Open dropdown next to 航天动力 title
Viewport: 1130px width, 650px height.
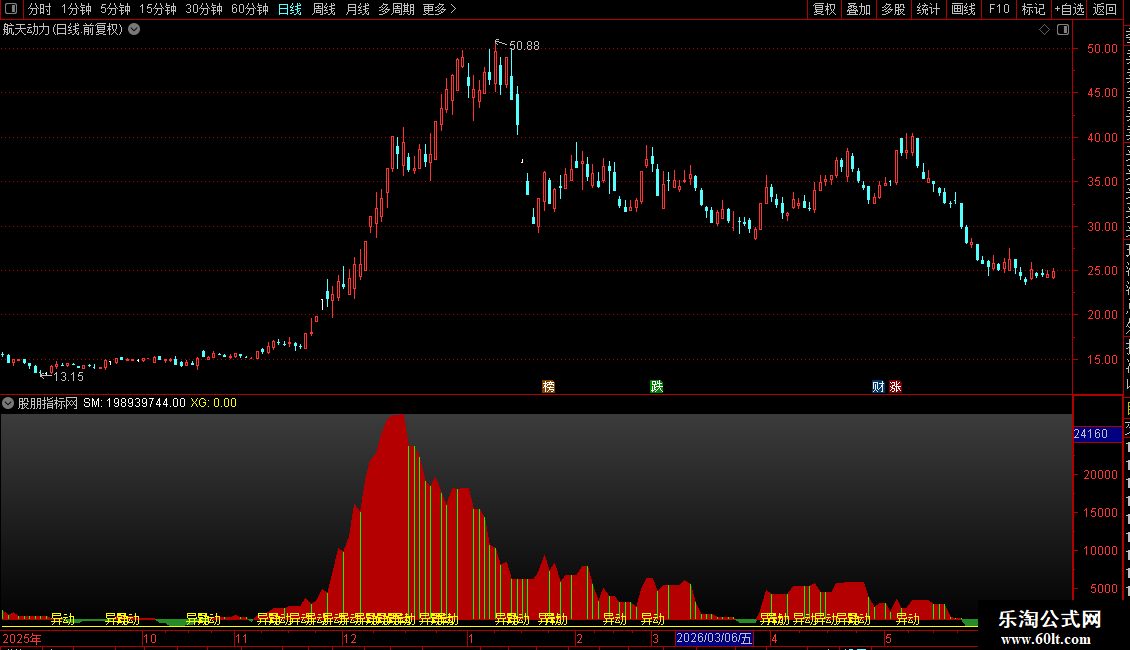point(134,30)
